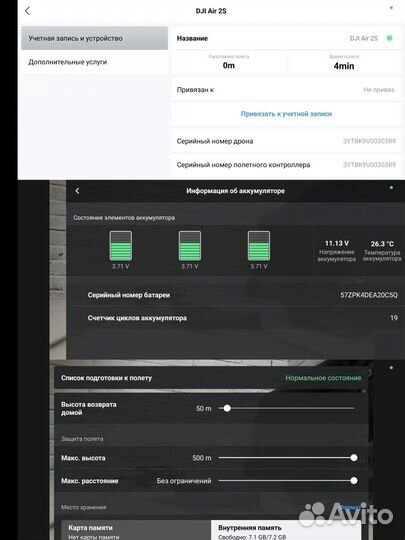Click 'Серийный номер полетного контроллера' row
Screen dimensions: 405x540
click(x=286, y=165)
